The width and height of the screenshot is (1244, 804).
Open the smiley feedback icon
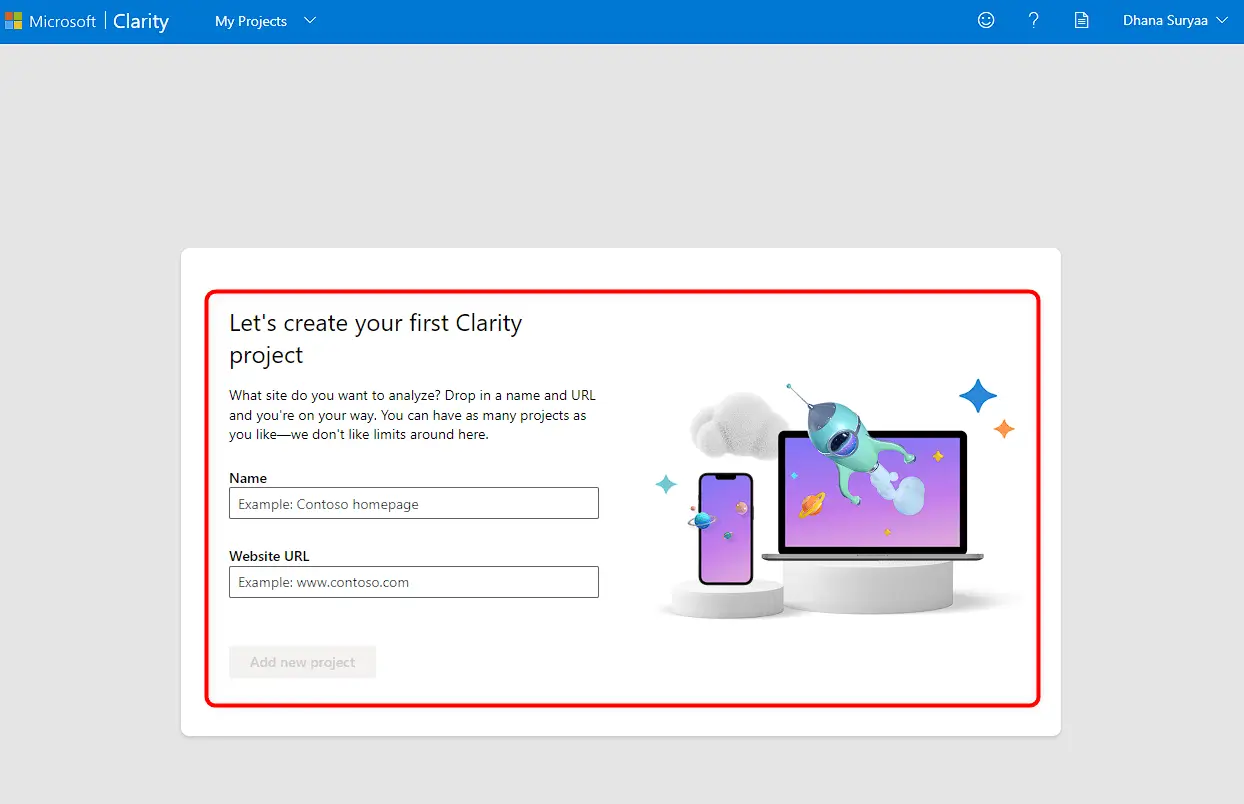pyautogui.click(x=986, y=20)
